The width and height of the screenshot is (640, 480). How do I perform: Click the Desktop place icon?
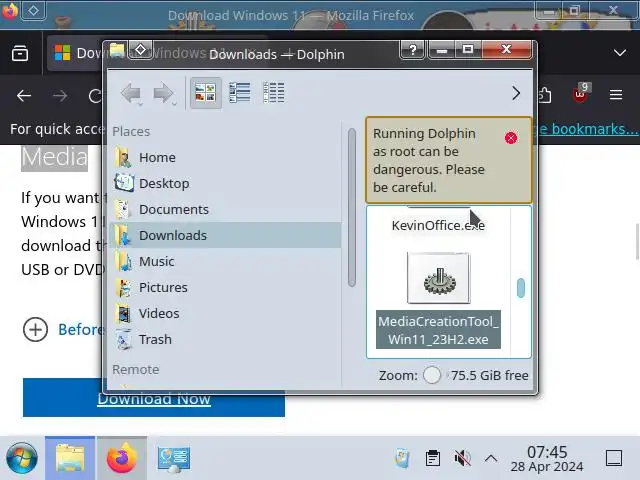tap(124, 183)
